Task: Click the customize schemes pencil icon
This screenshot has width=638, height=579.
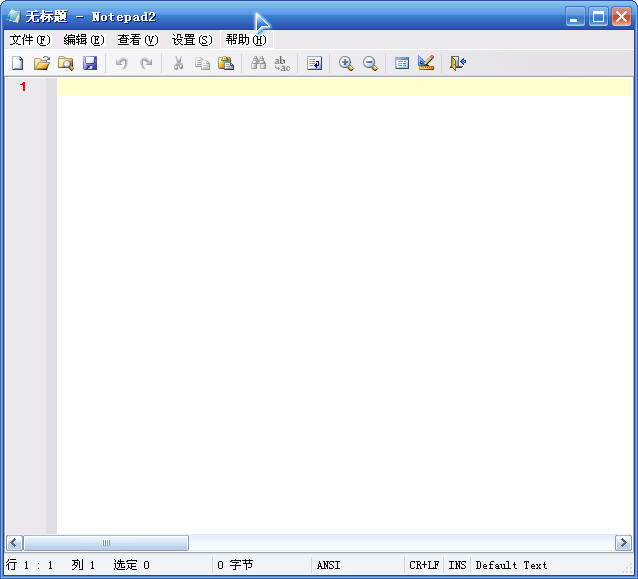Action: (426, 63)
